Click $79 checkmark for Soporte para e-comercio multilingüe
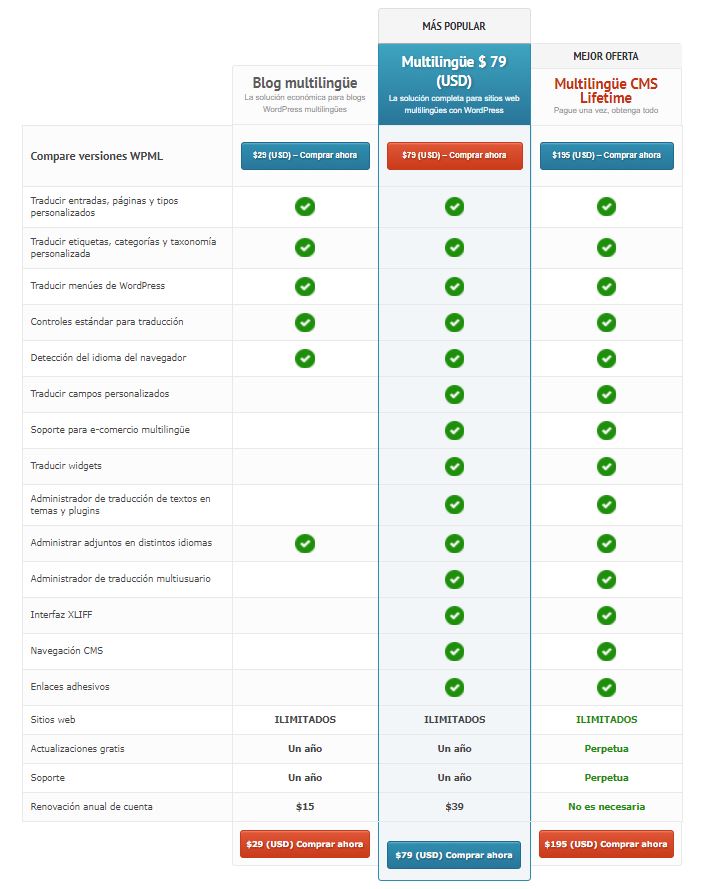The height and width of the screenshot is (889, 703). [454, 430]
